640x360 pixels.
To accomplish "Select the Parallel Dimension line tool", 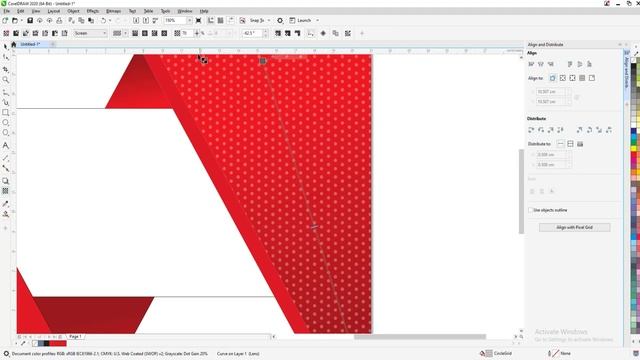I will tap(5, 158).
